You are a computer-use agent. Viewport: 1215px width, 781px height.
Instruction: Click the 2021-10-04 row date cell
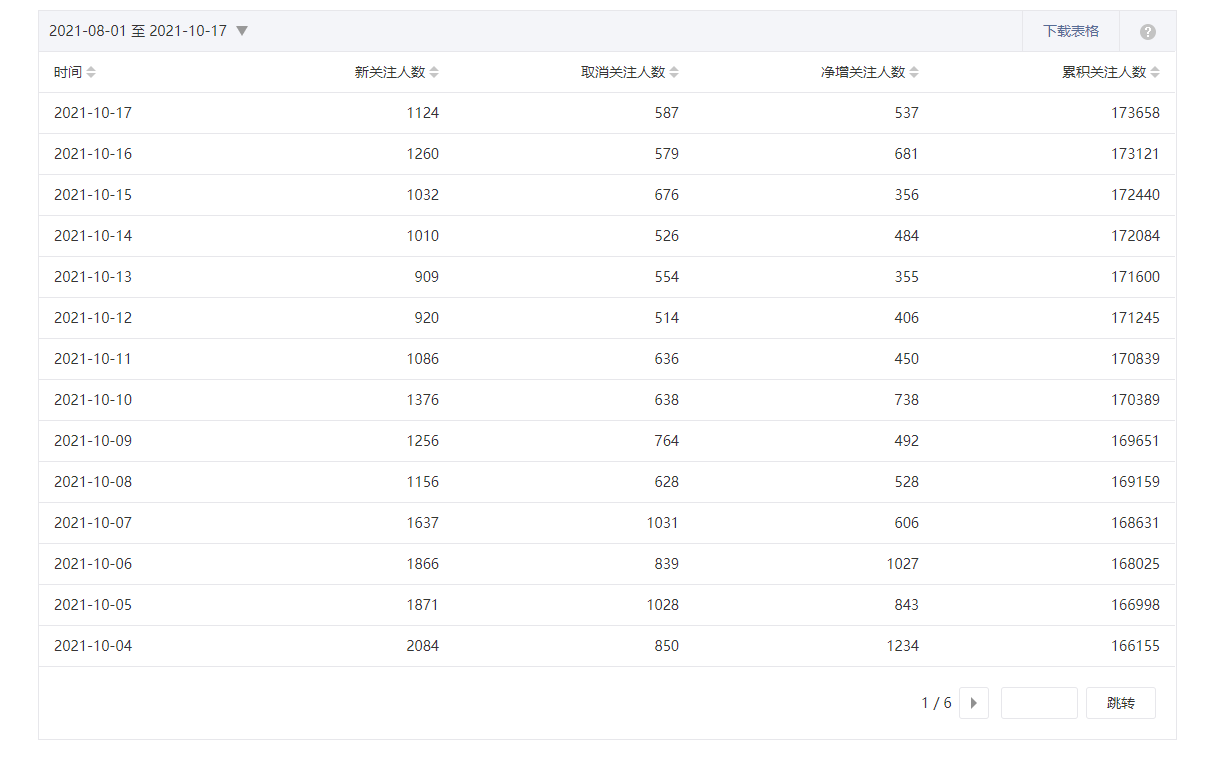(x=93, y=646)
